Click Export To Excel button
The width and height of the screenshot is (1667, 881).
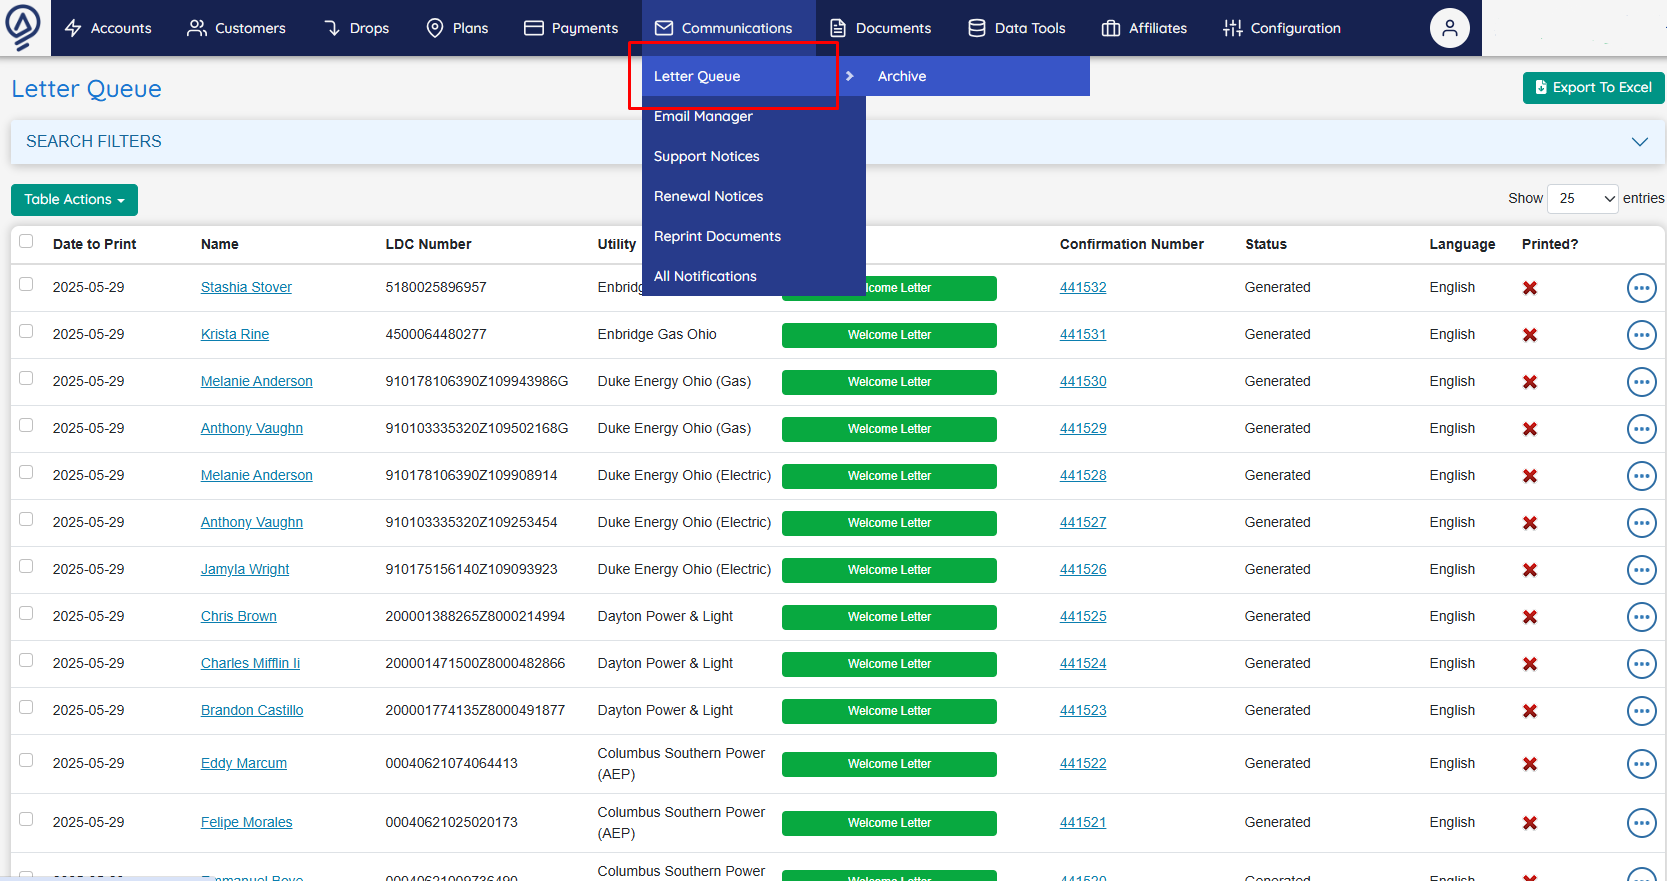[1593, 88]
